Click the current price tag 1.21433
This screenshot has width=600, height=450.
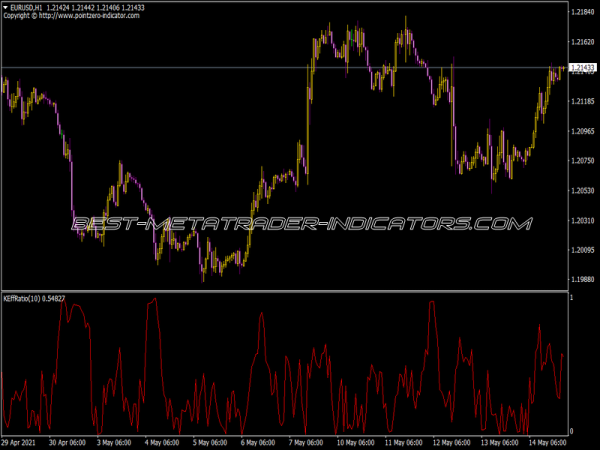pyautogui.click(x=582, y=69)
